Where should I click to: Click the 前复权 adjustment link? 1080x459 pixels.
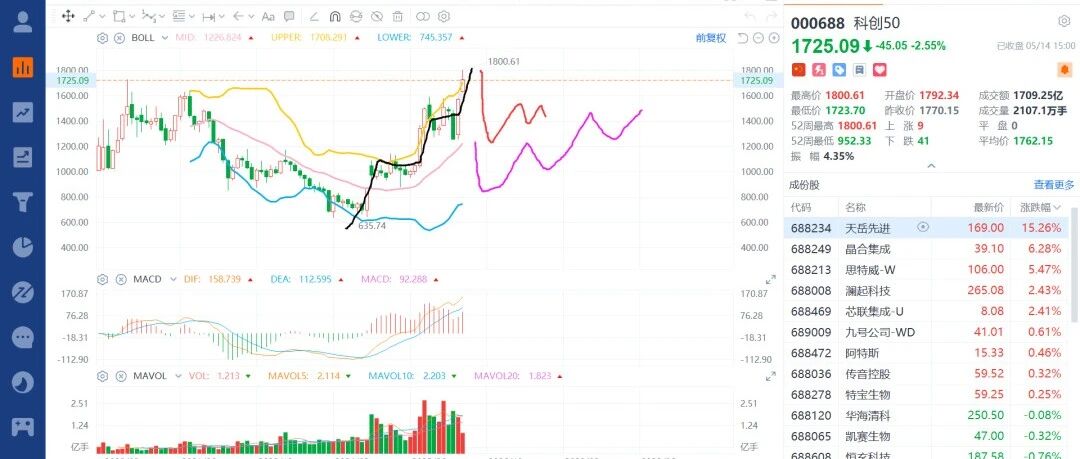coord(711,38)
